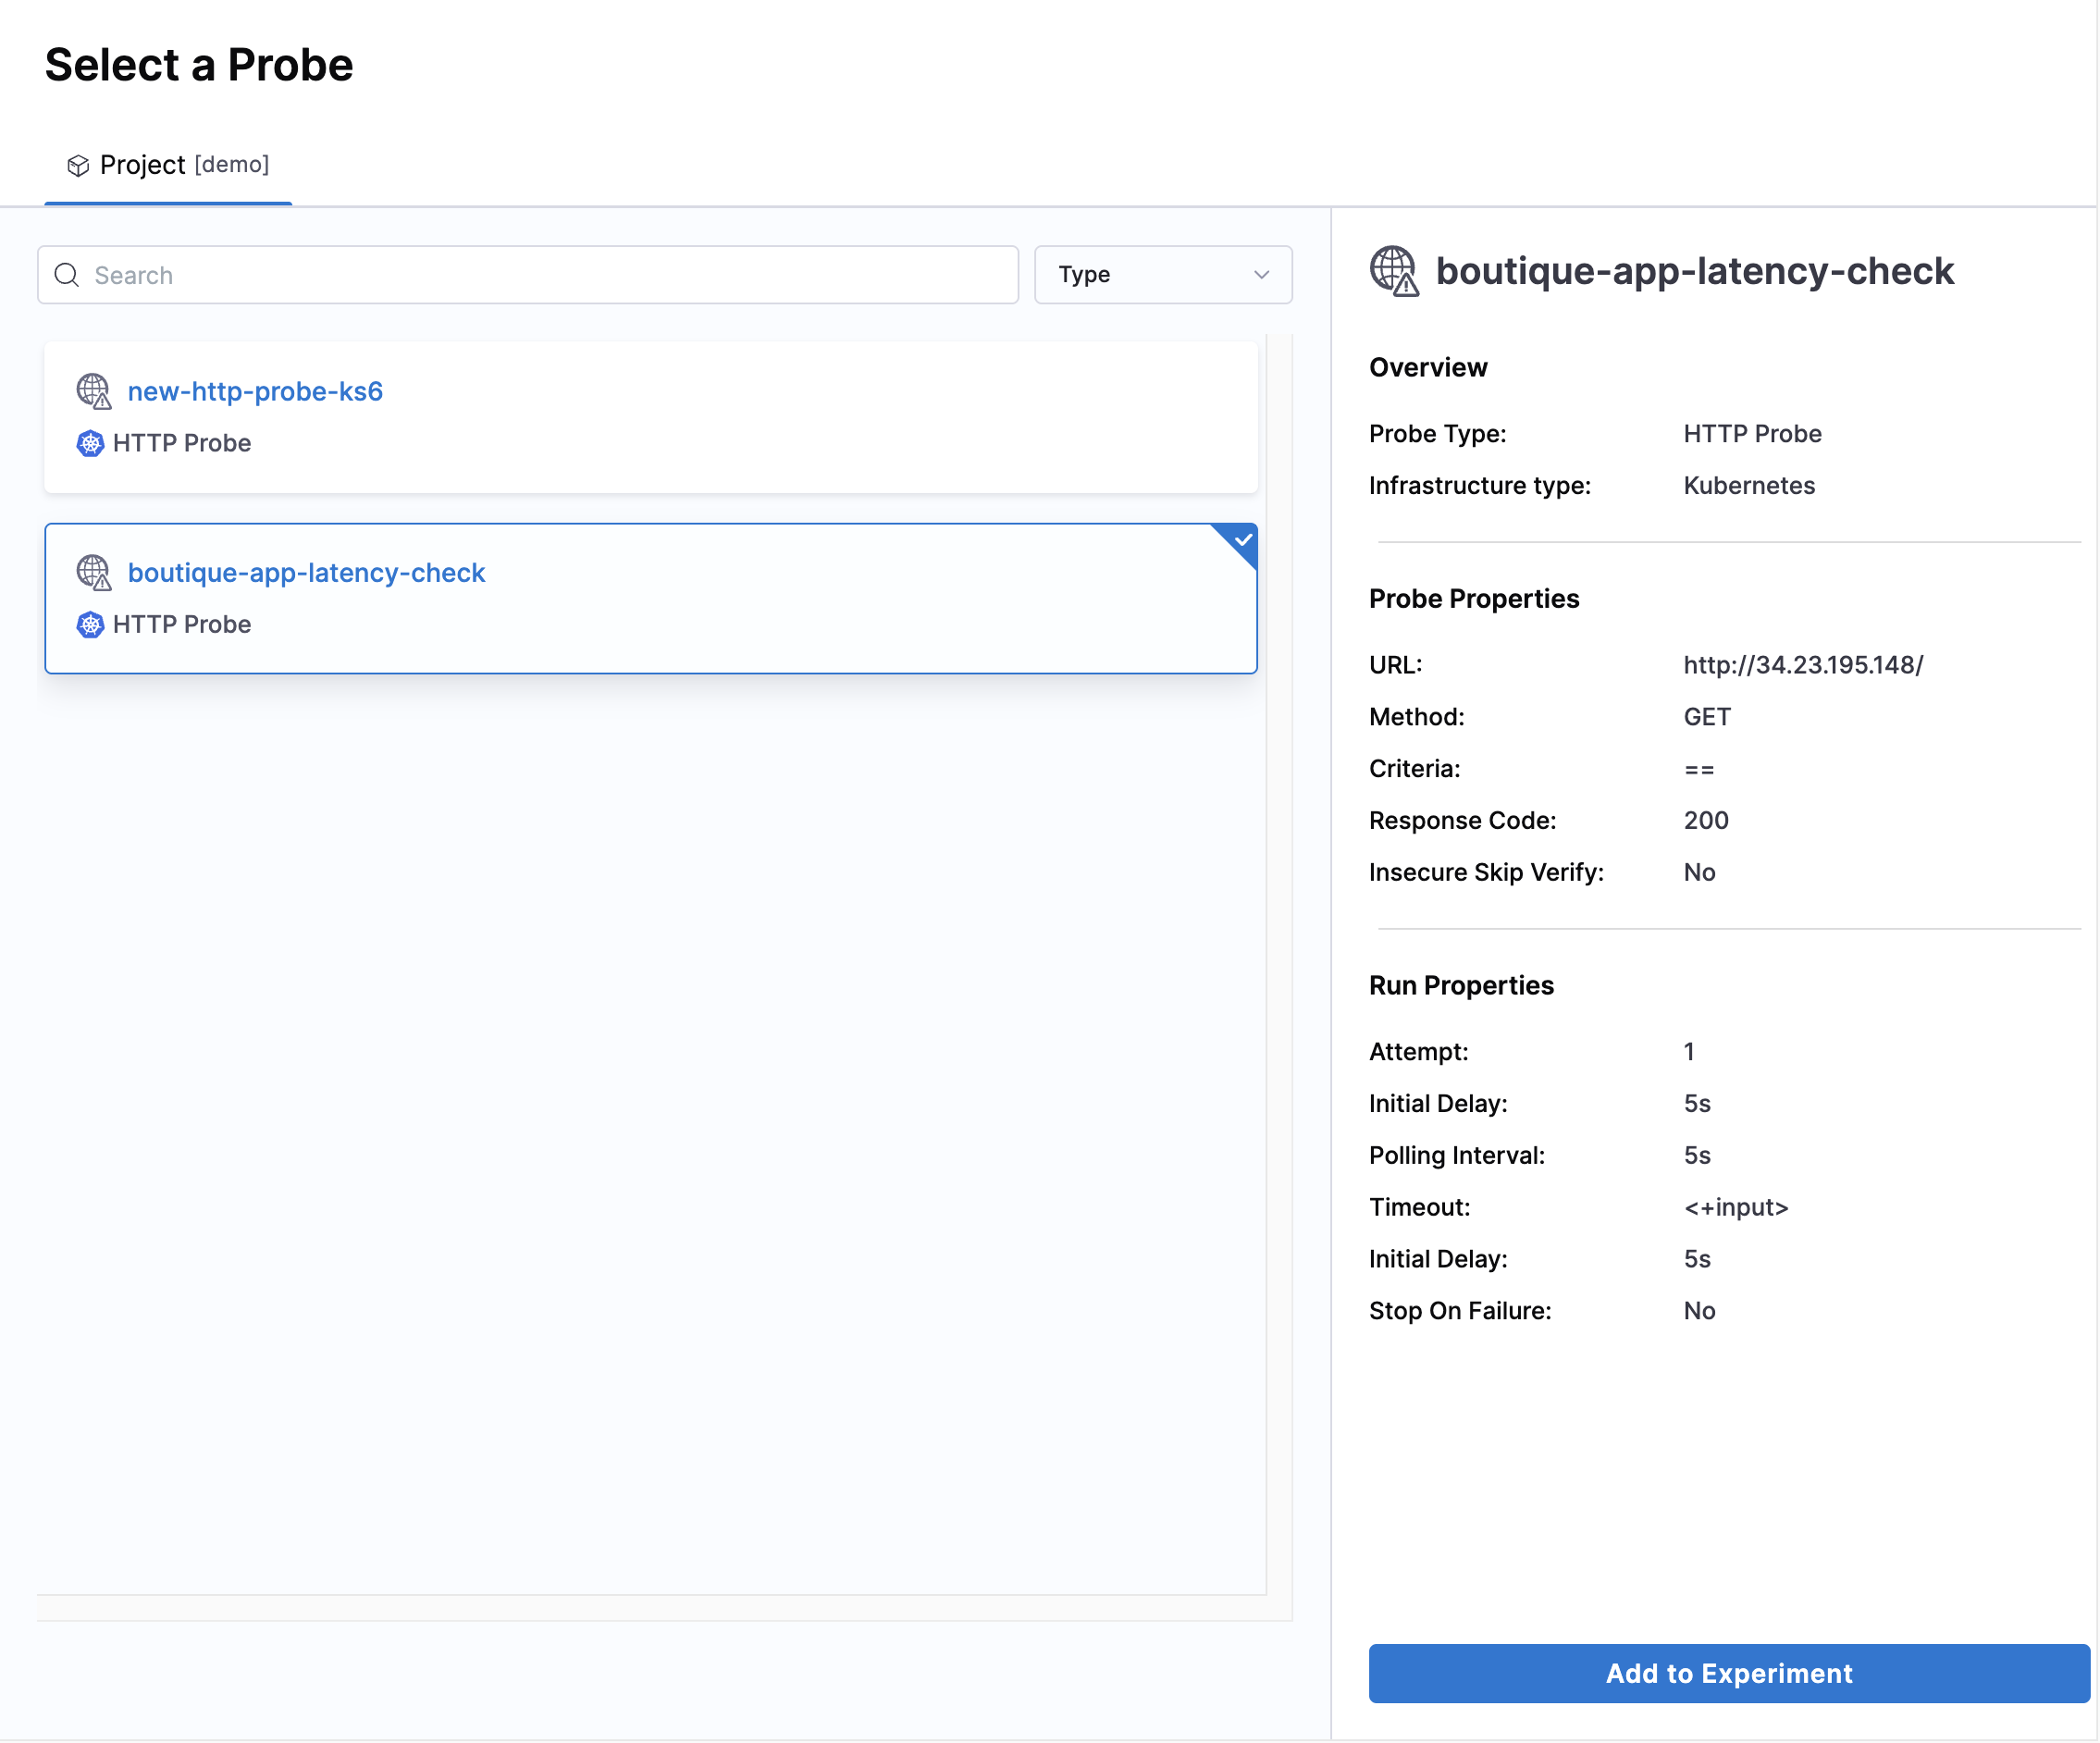Open boutique-app-latency-check probe link
This screenshot has width=2100, height=1743.
[x=306, y=573]
